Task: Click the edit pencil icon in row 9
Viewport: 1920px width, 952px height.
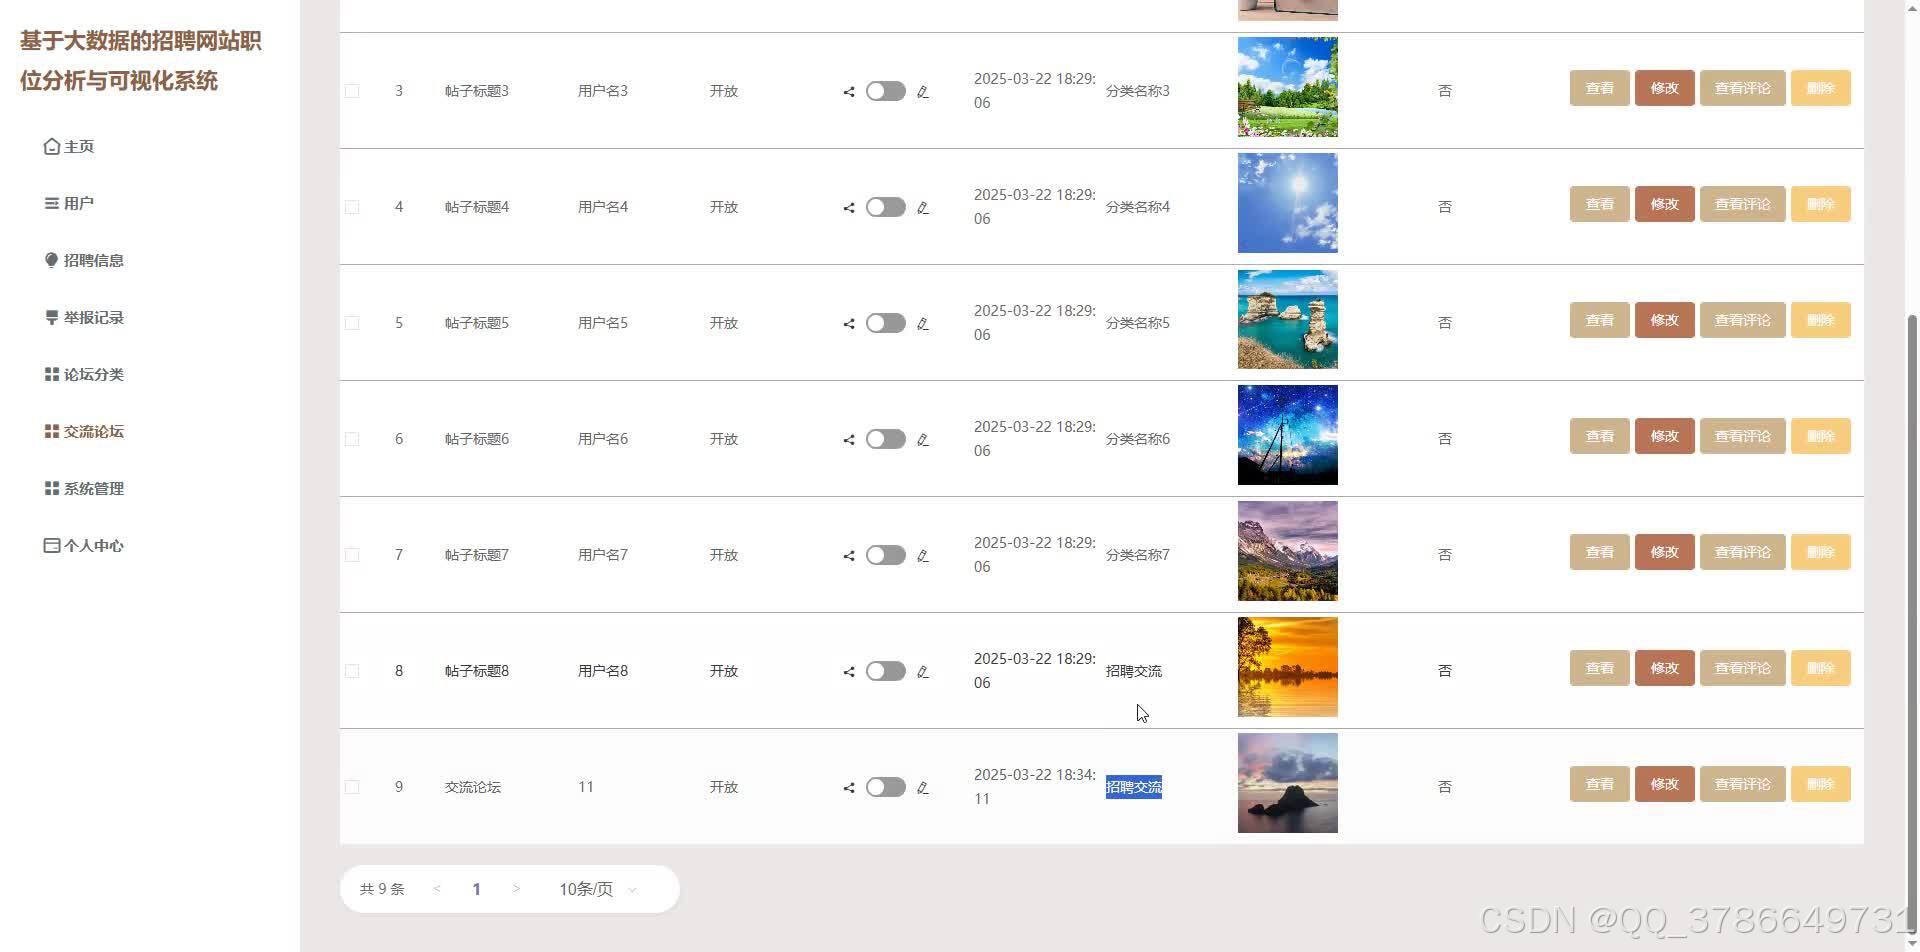Action: coord(923,787)
